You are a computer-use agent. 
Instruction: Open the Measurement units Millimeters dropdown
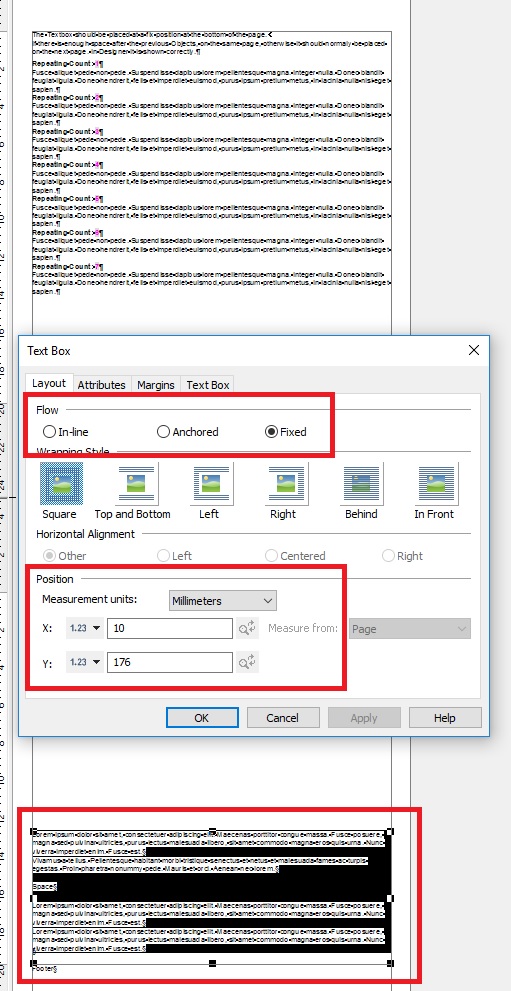coord(223,600)
